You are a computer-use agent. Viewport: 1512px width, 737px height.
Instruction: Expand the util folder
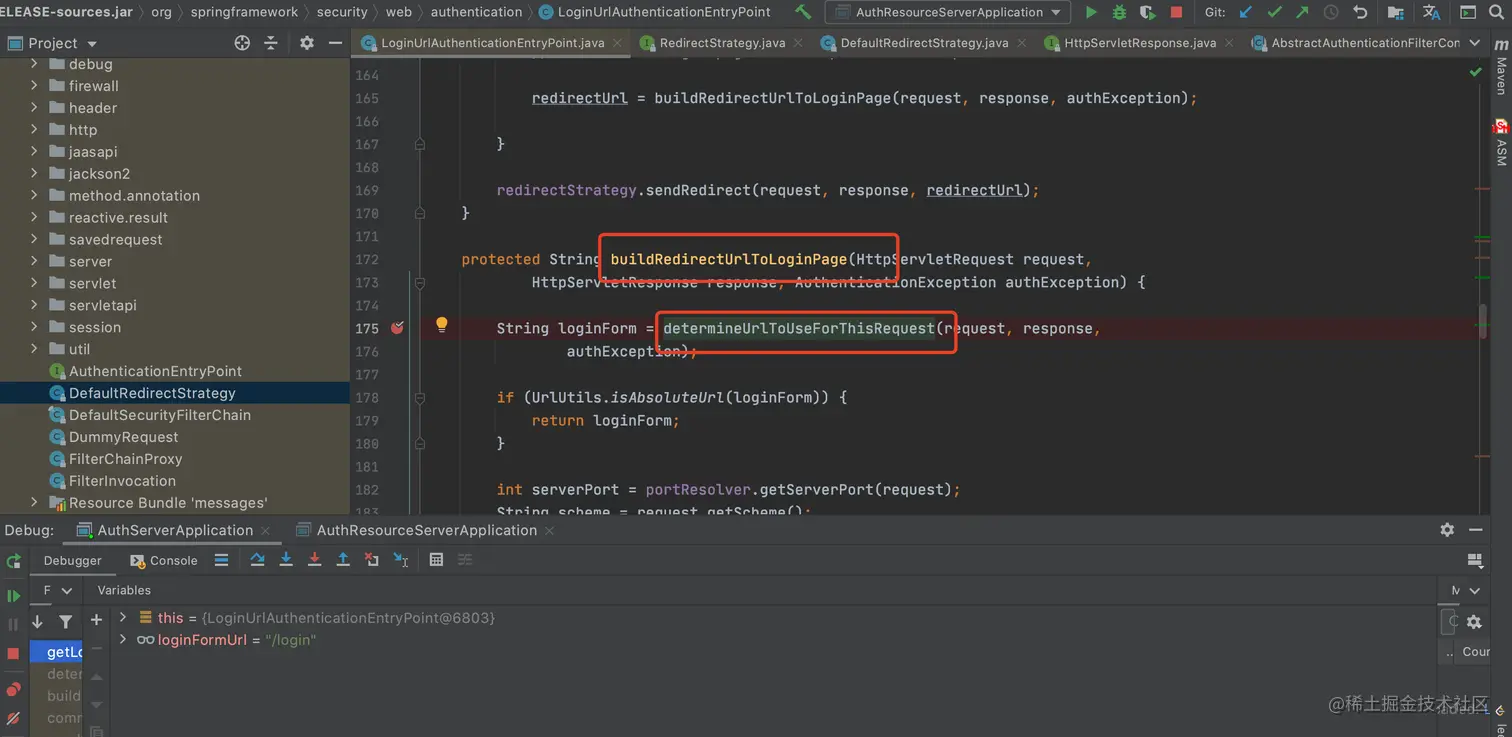[34, 349]
